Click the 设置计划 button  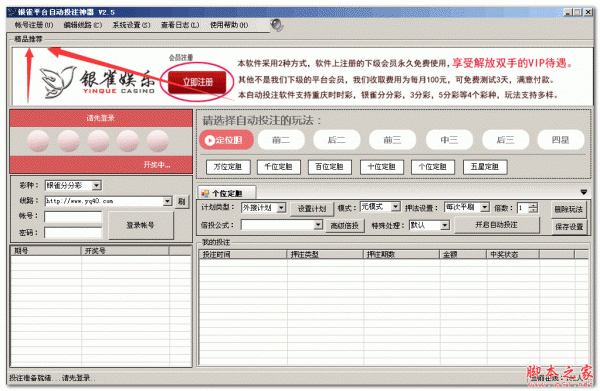click(x=312, y=209)
